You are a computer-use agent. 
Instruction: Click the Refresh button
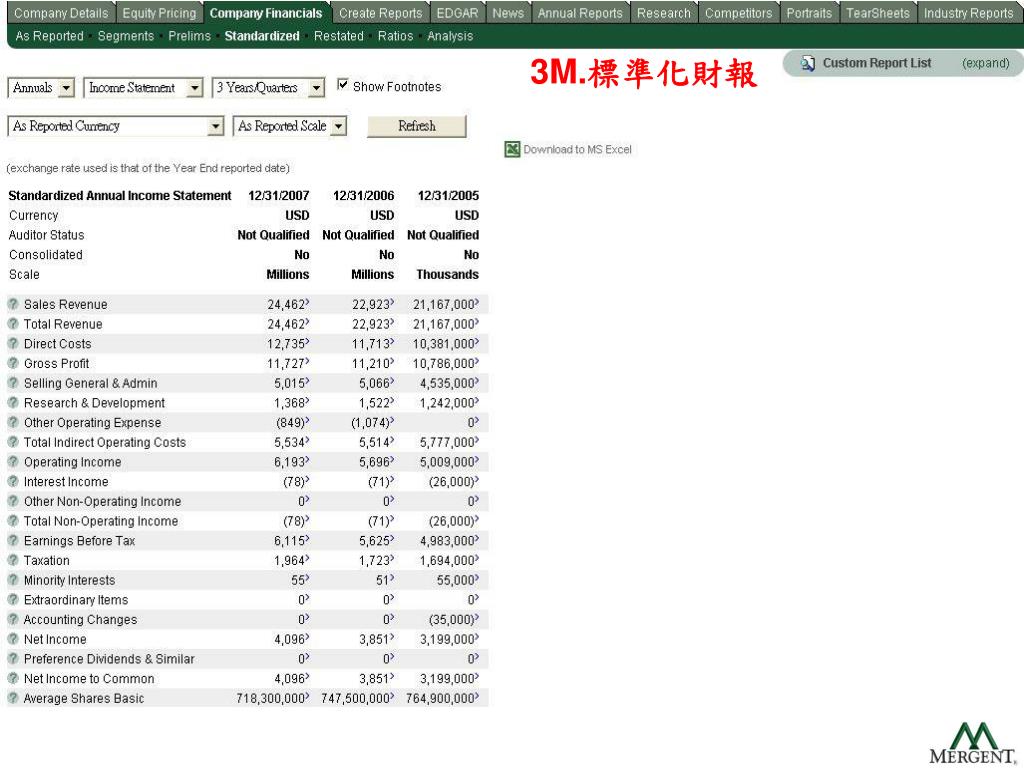[x=417, y=126]
